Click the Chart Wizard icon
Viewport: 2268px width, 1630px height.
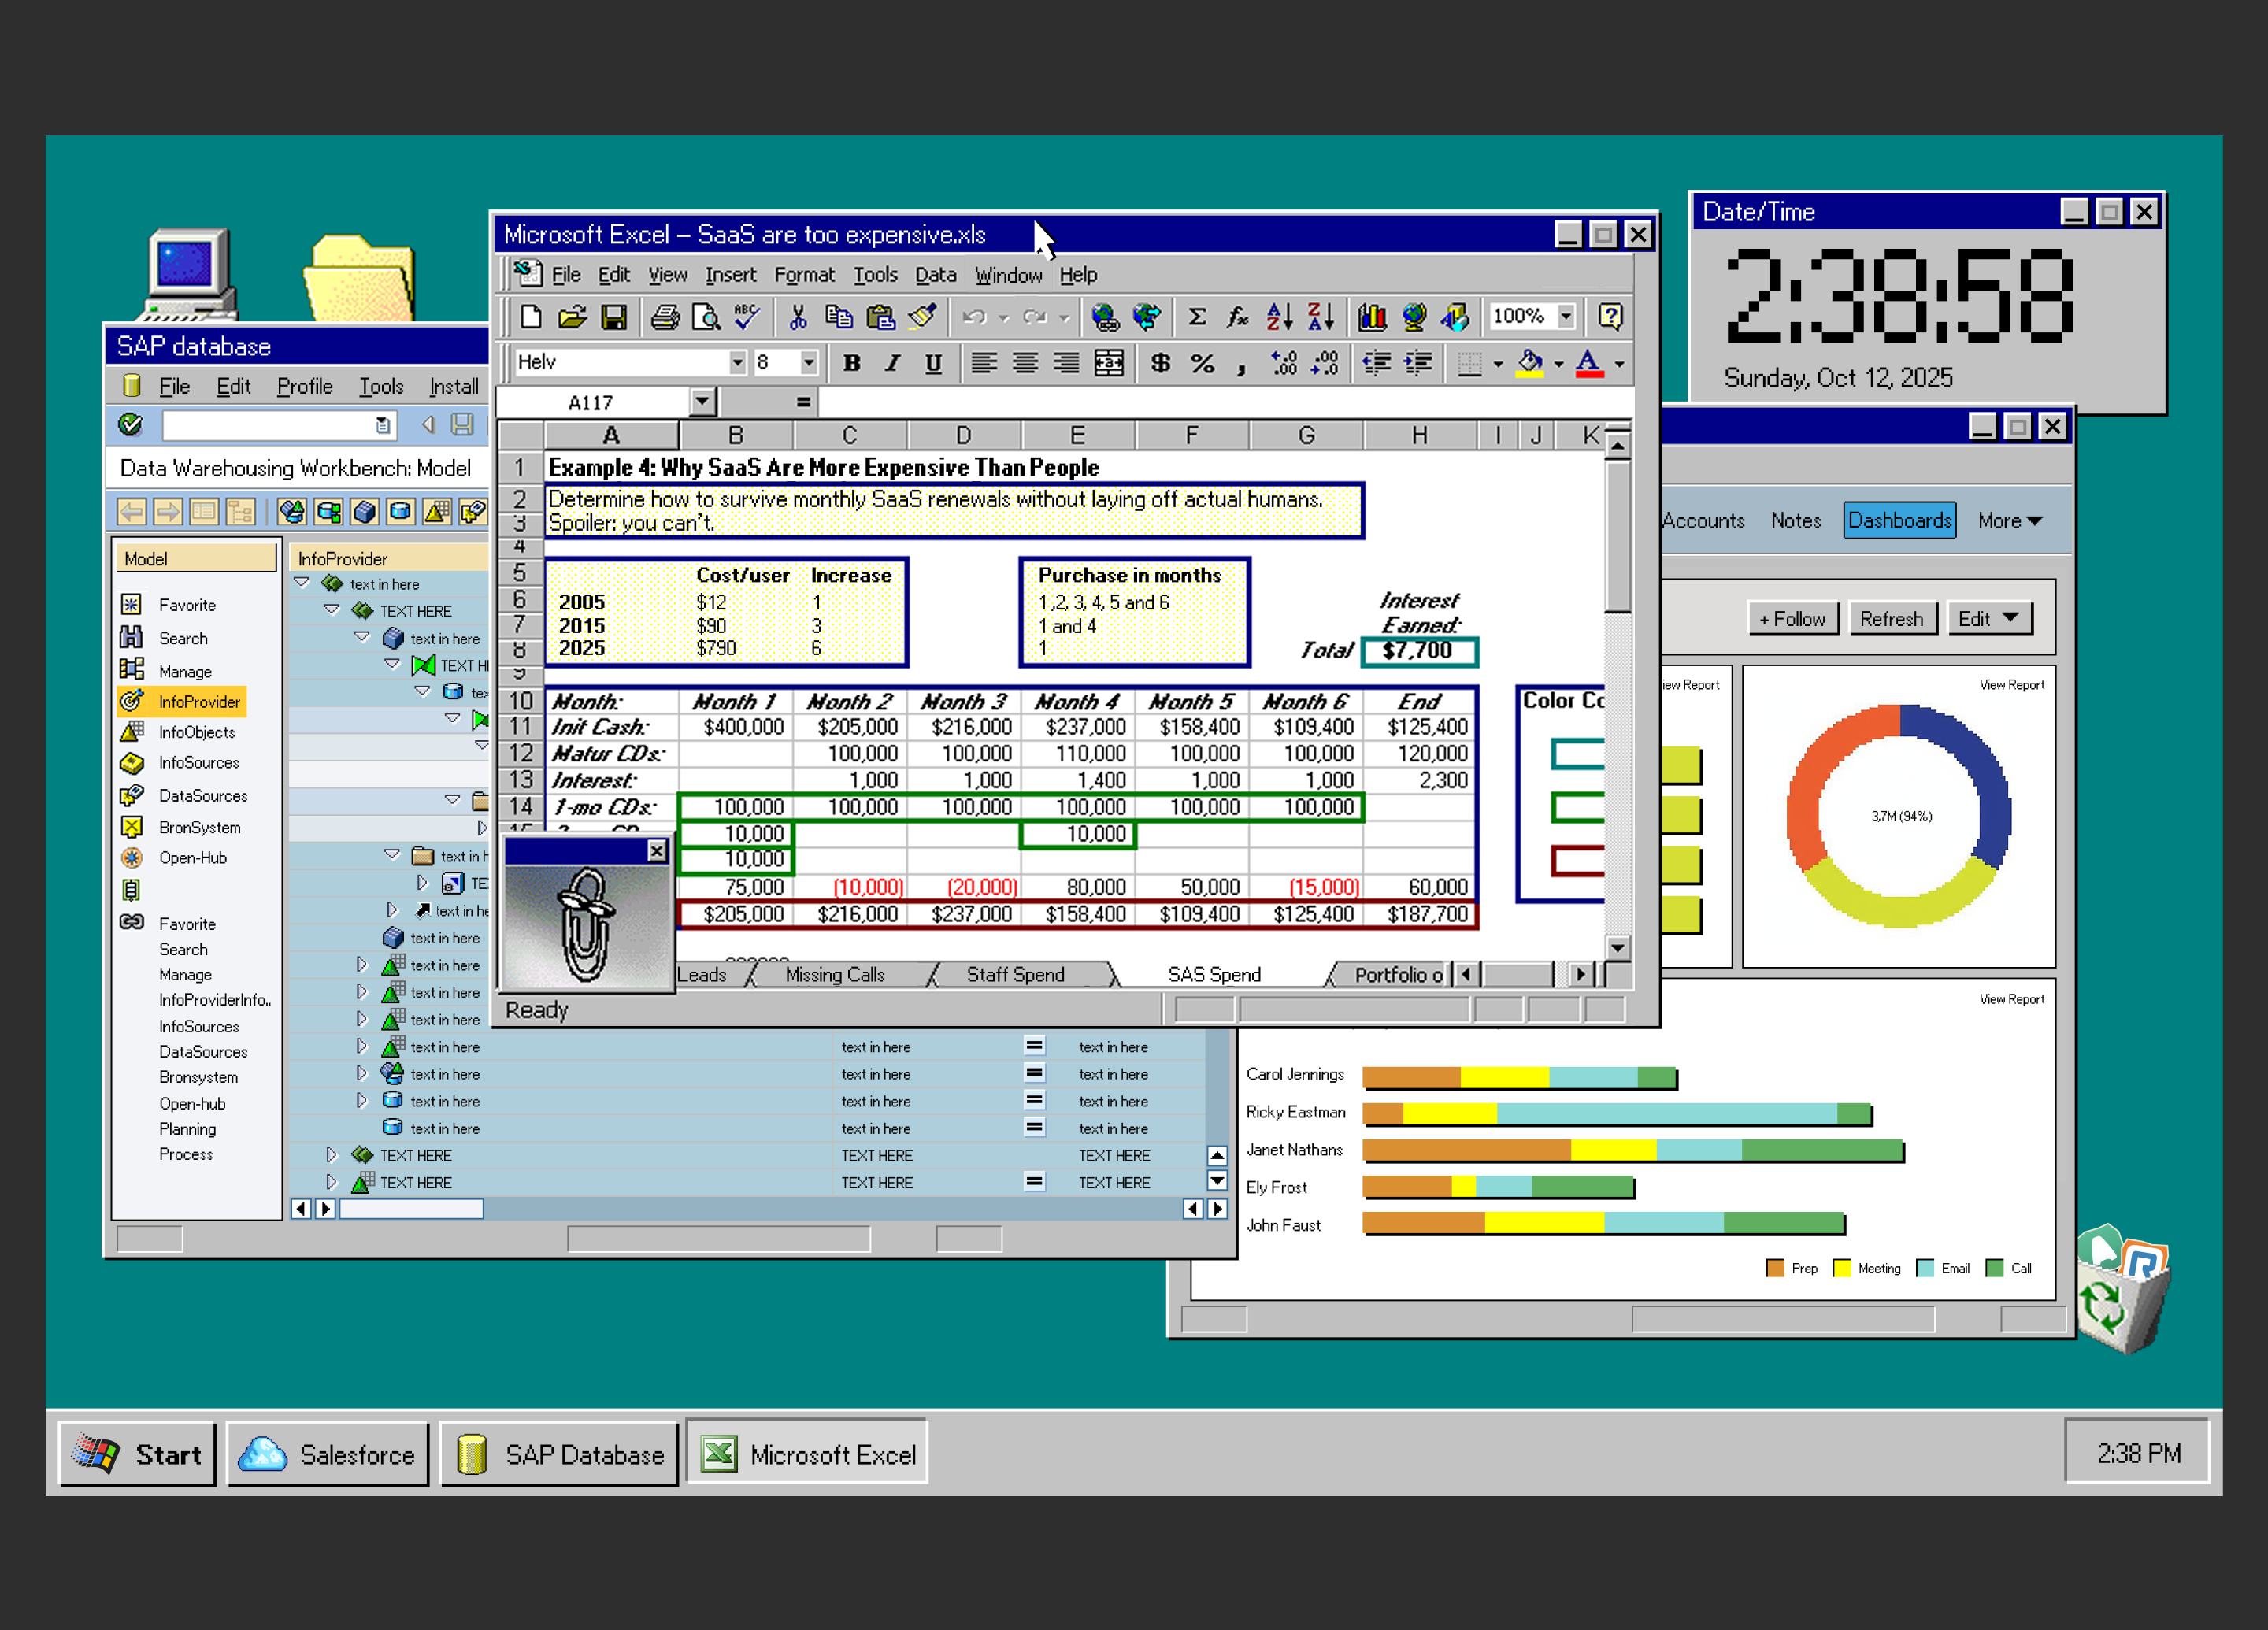tap(1372, 317)
